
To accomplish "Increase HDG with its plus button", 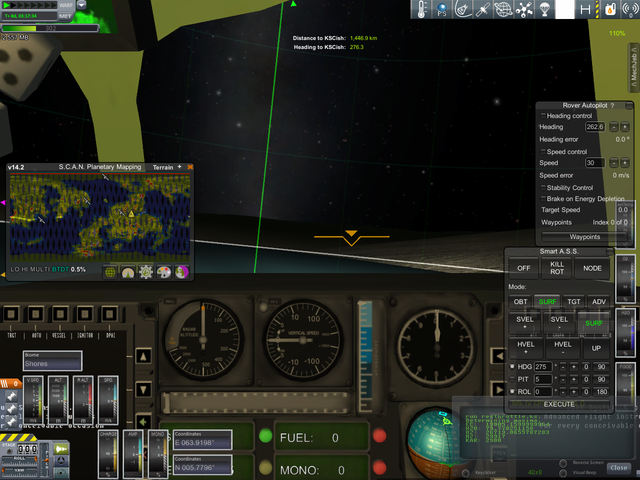I will tap(573, 367).
